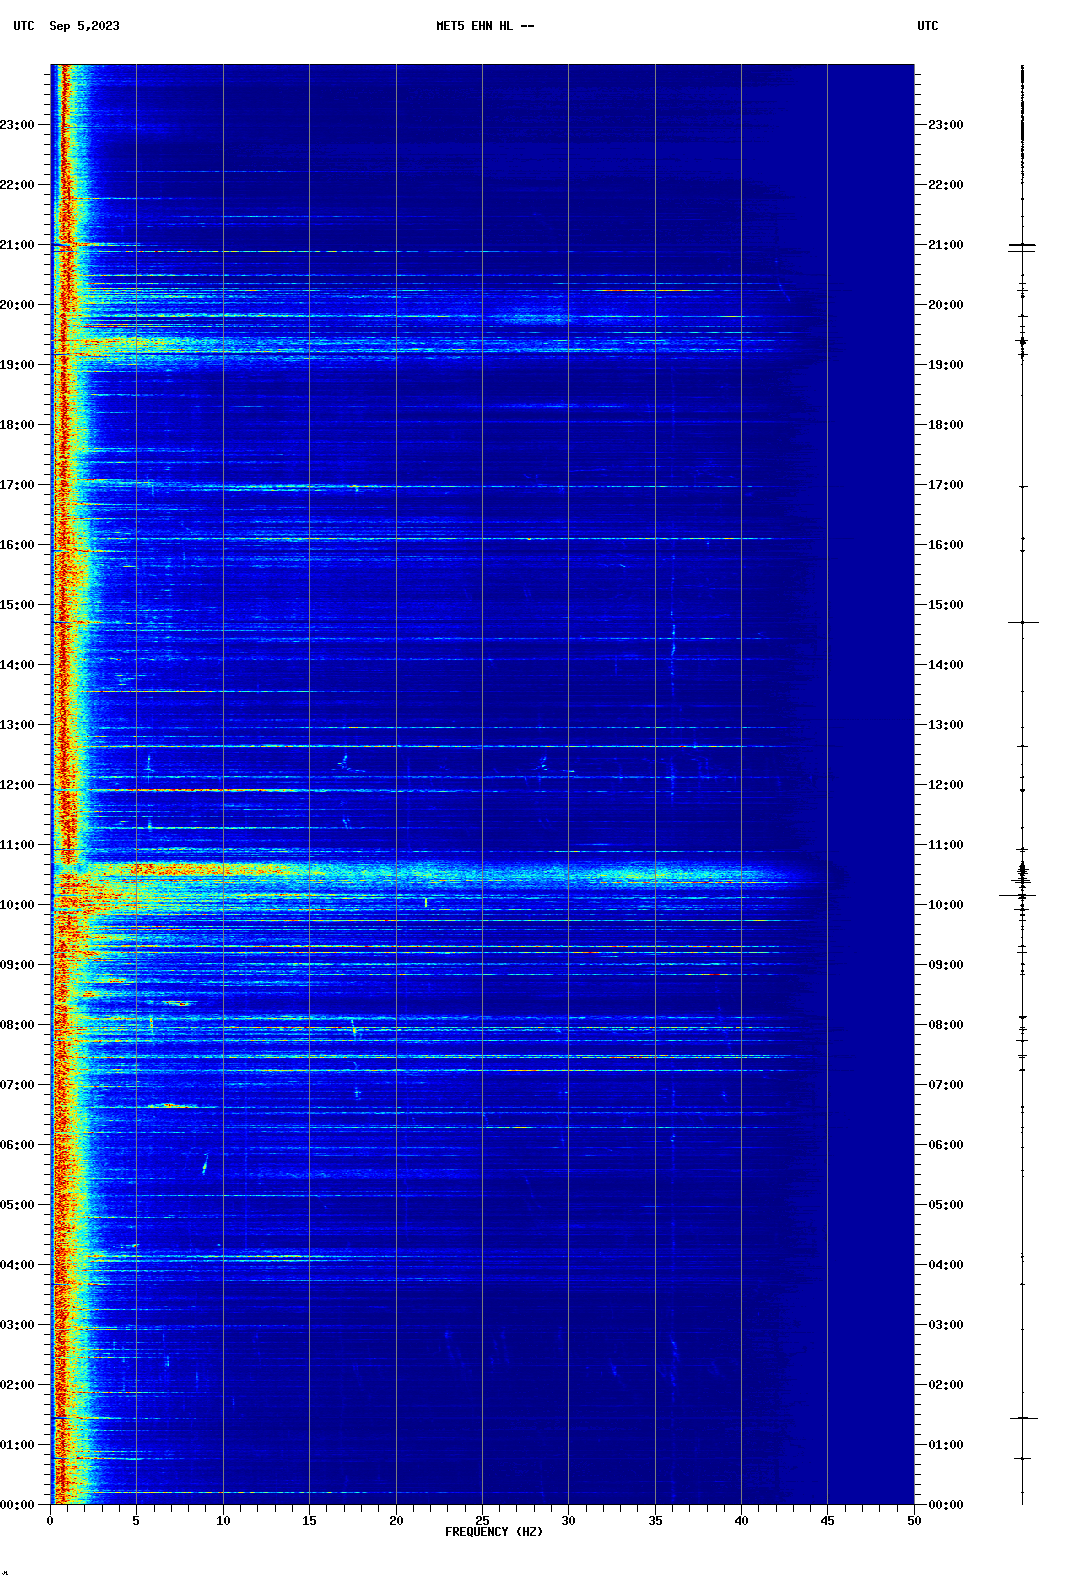Image resolution: width=1066 pixels, height=1584 pixels.
Task: Click the MET5 EHN HL station title
Action: 484,26
